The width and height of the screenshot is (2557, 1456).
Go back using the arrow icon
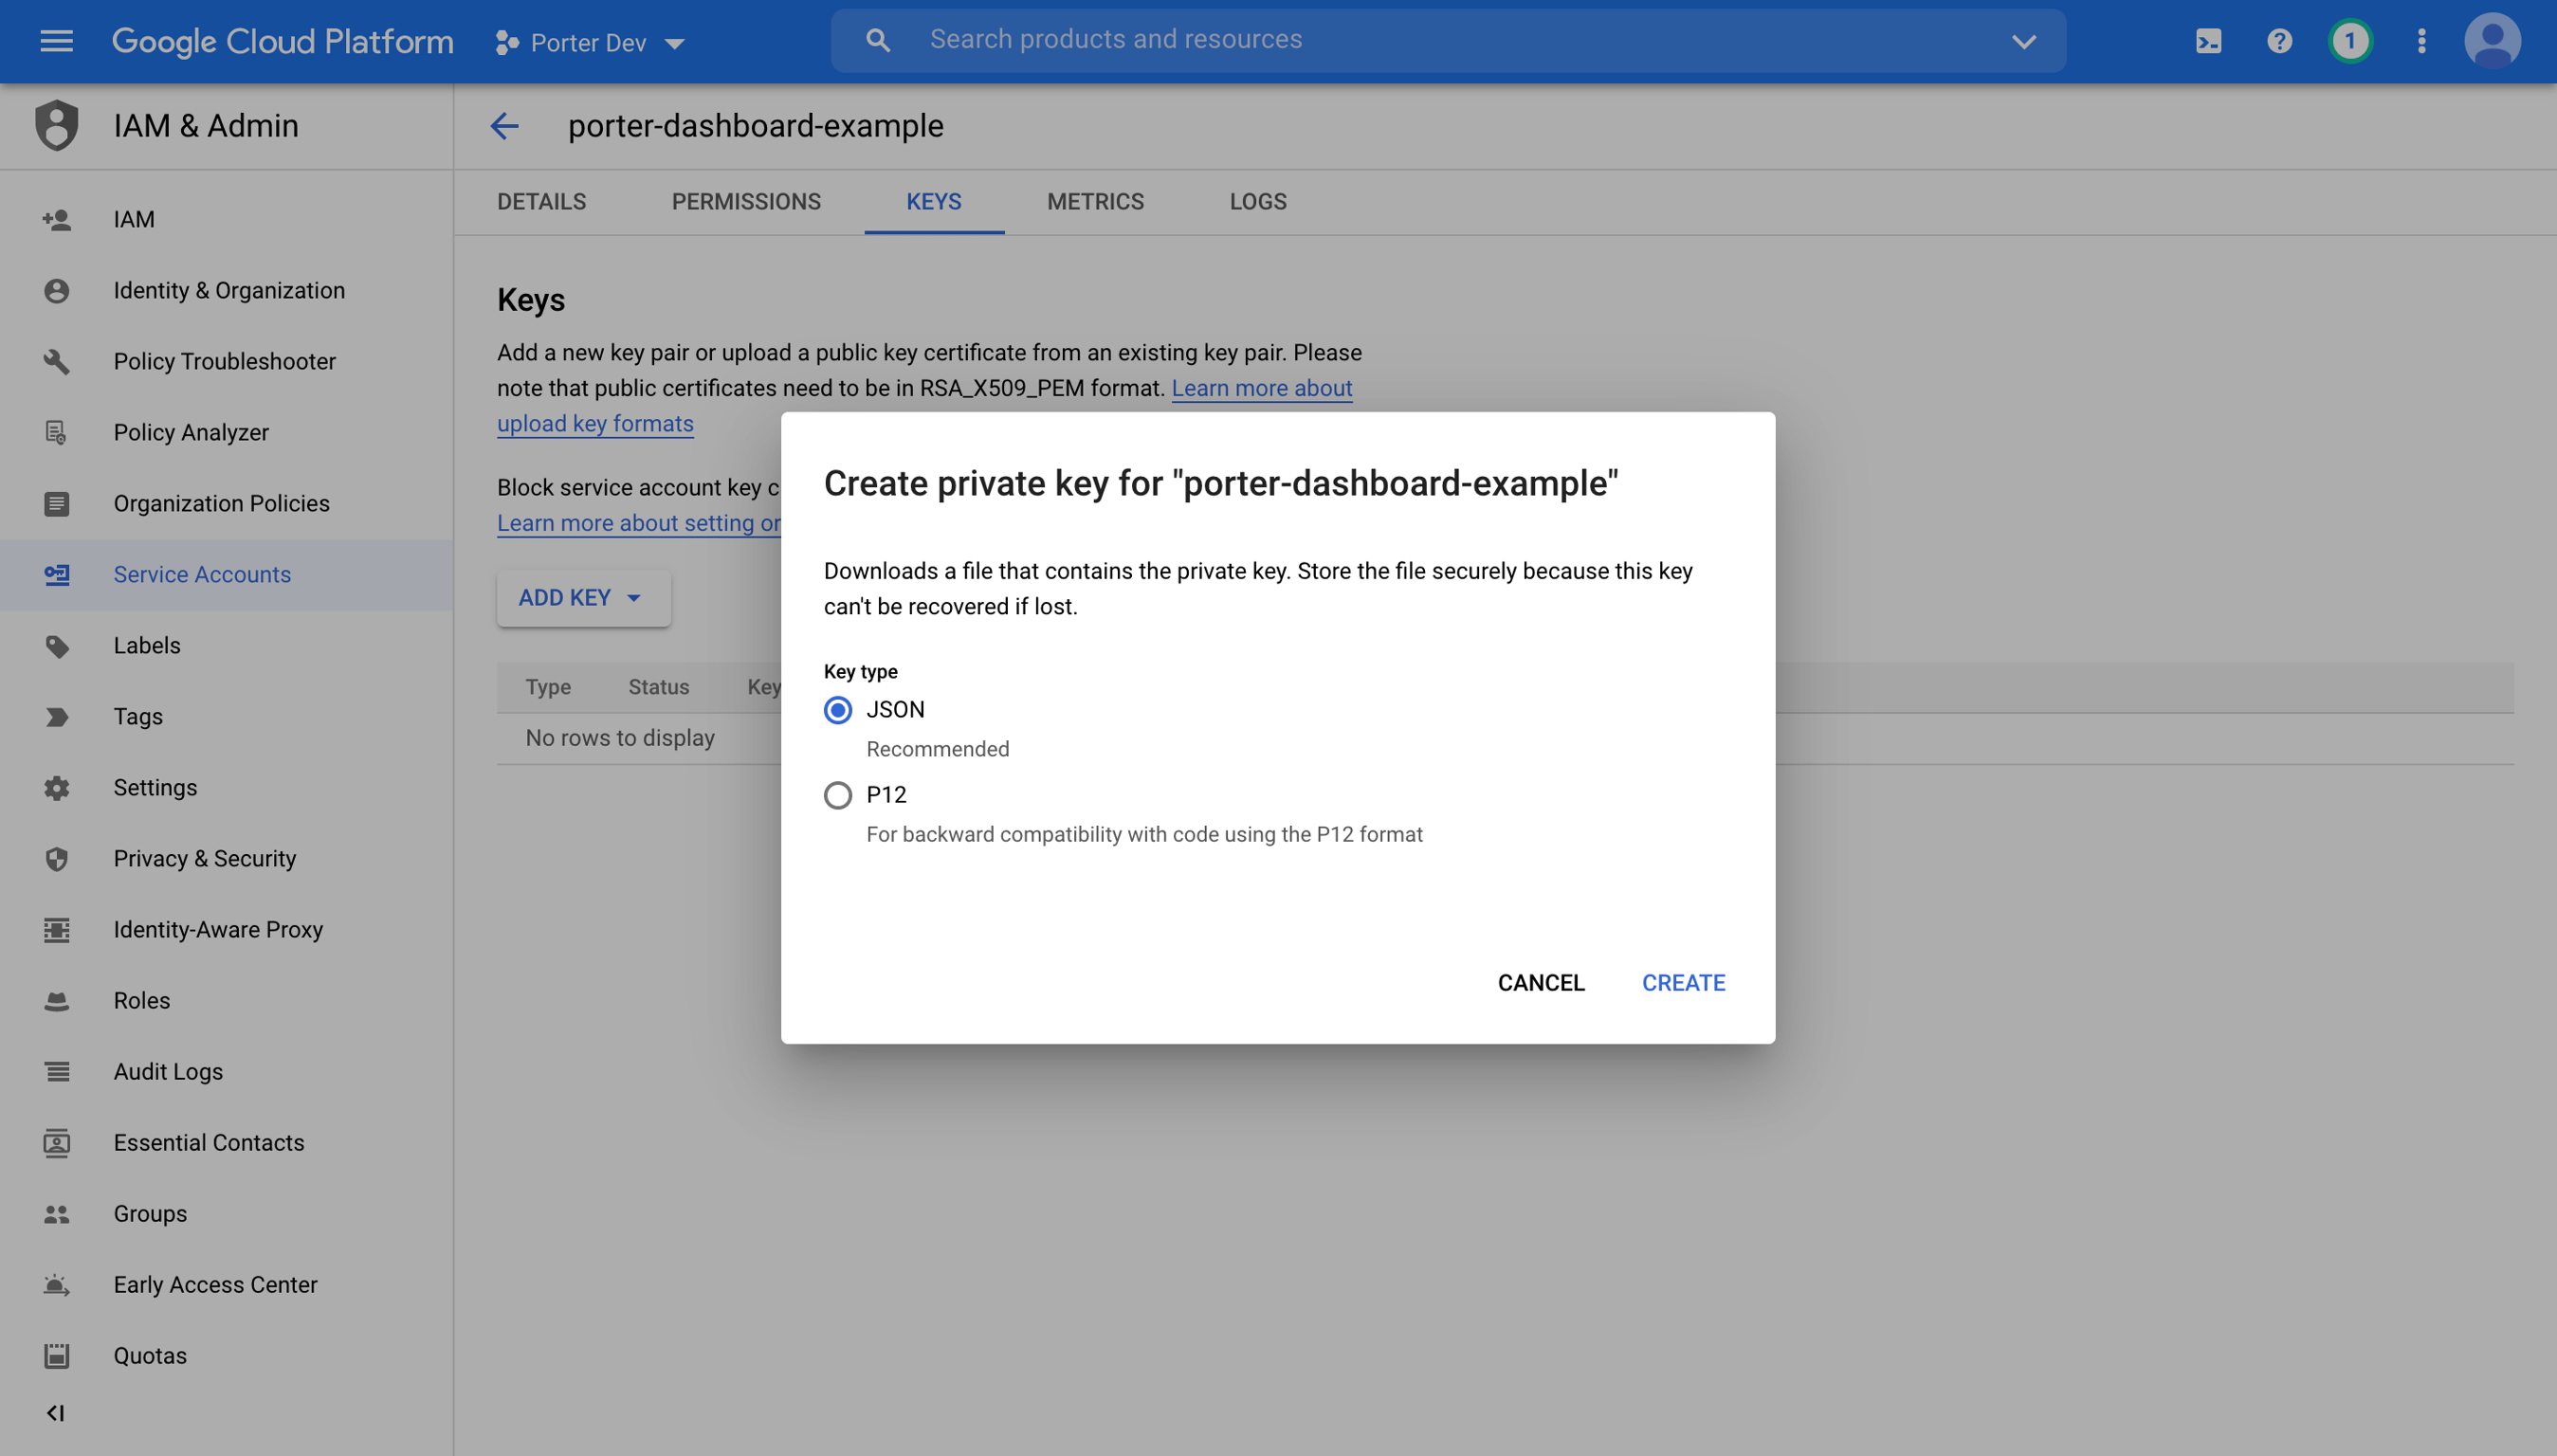(504, 126)
